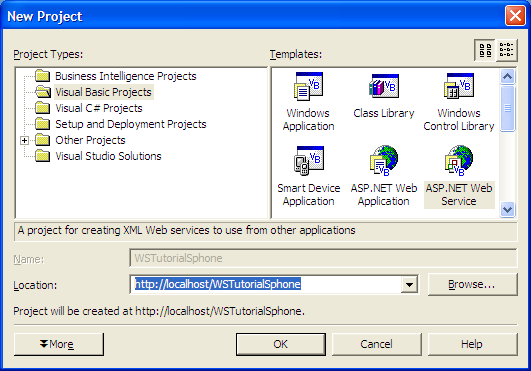Click the Smart Device Application label text
This screenshot has width=531, height=371.
coord(309,195)
